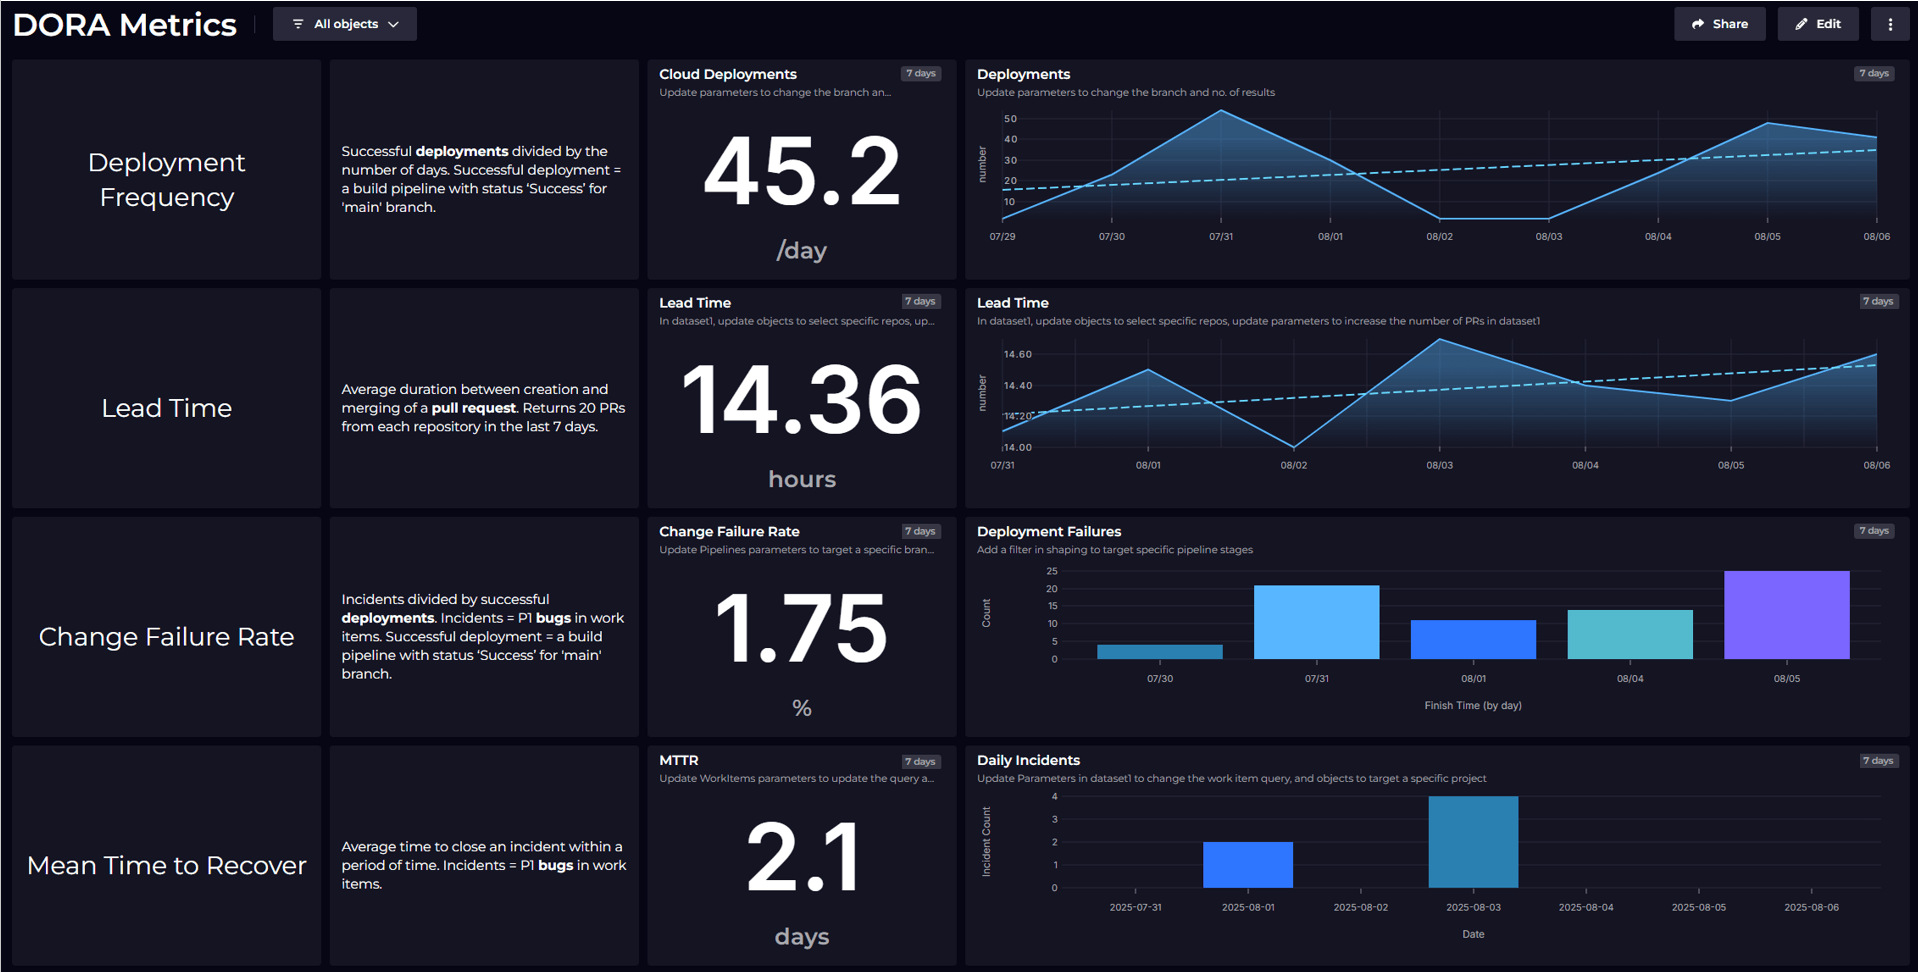Click the 14.36 hours Lead Time value

(801, 400)
